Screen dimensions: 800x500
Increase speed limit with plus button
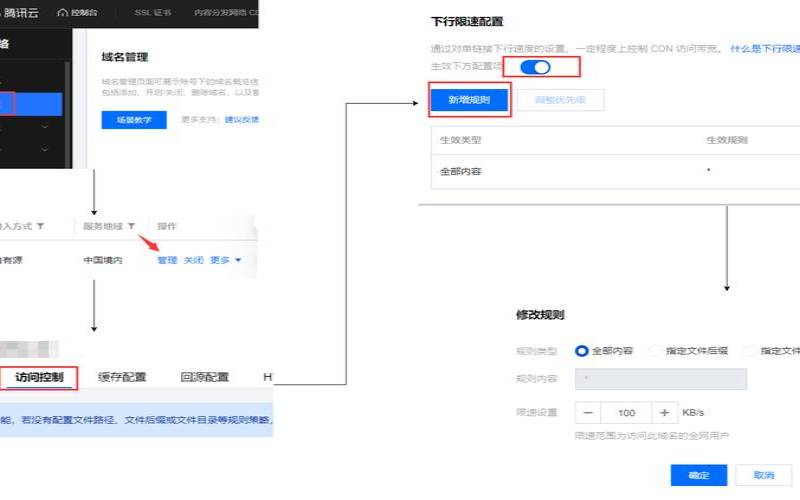(x=664, y=413)
